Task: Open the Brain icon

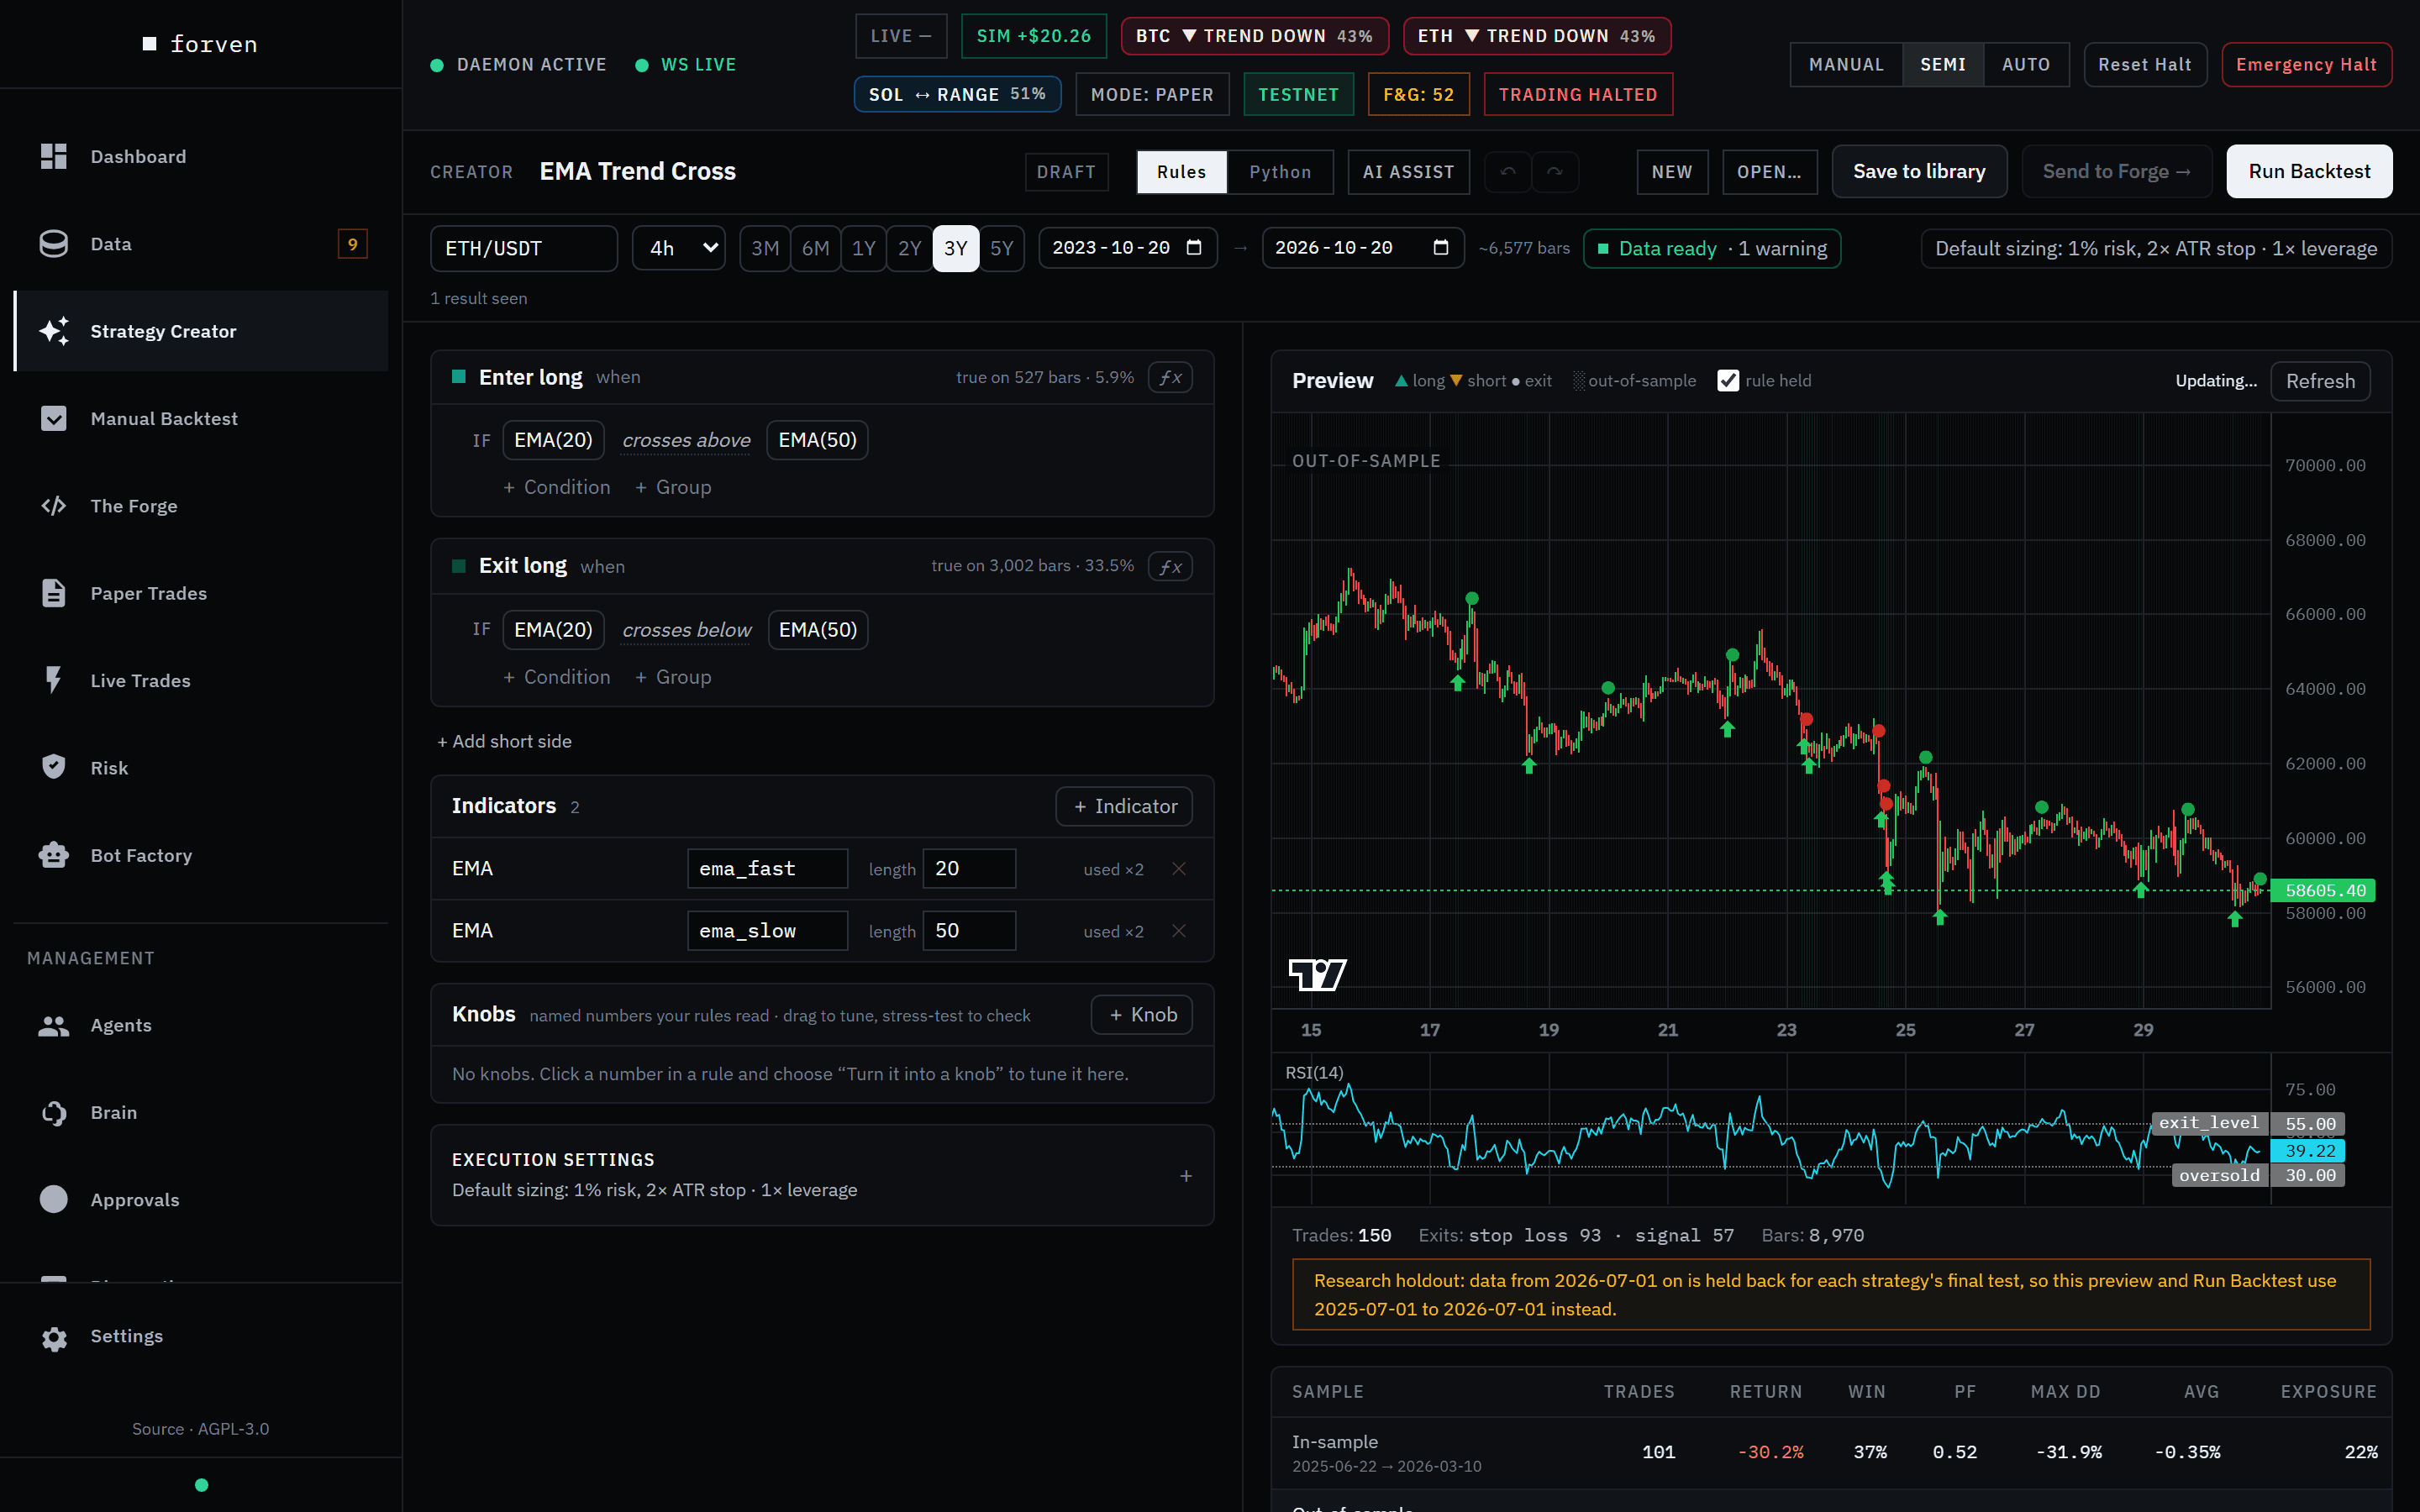Action: coord(54,1112)
